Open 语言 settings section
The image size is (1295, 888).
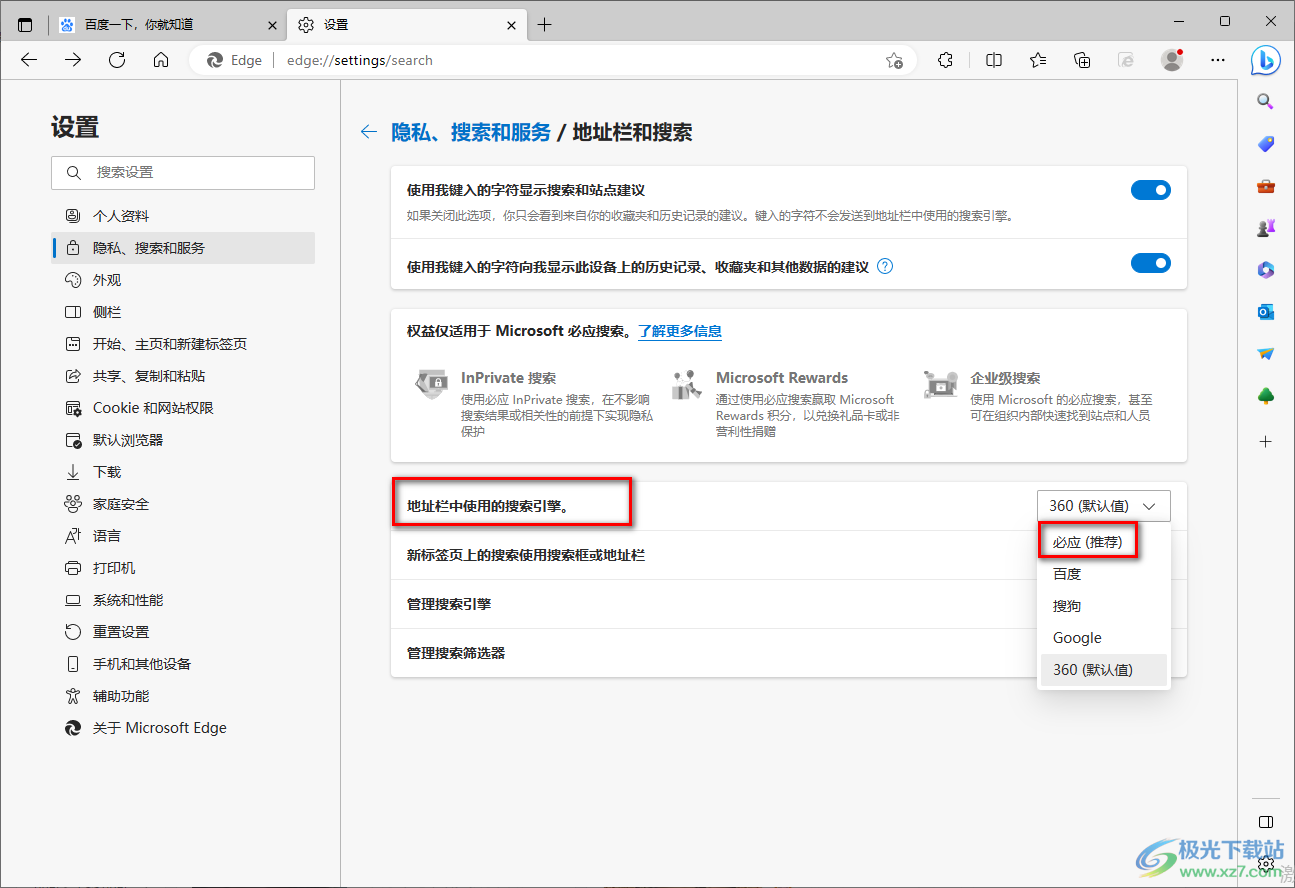click(183, 536)
